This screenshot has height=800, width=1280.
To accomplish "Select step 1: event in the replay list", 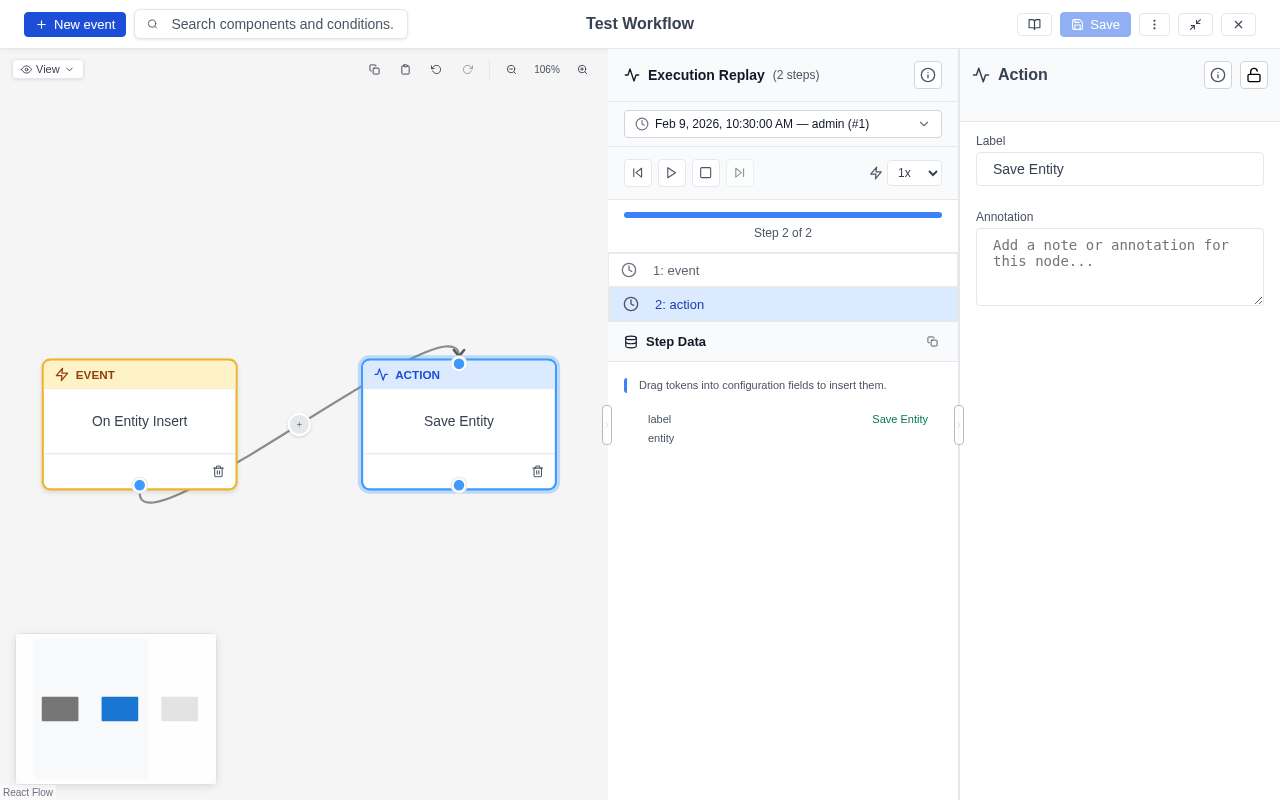I will (783, 270).
